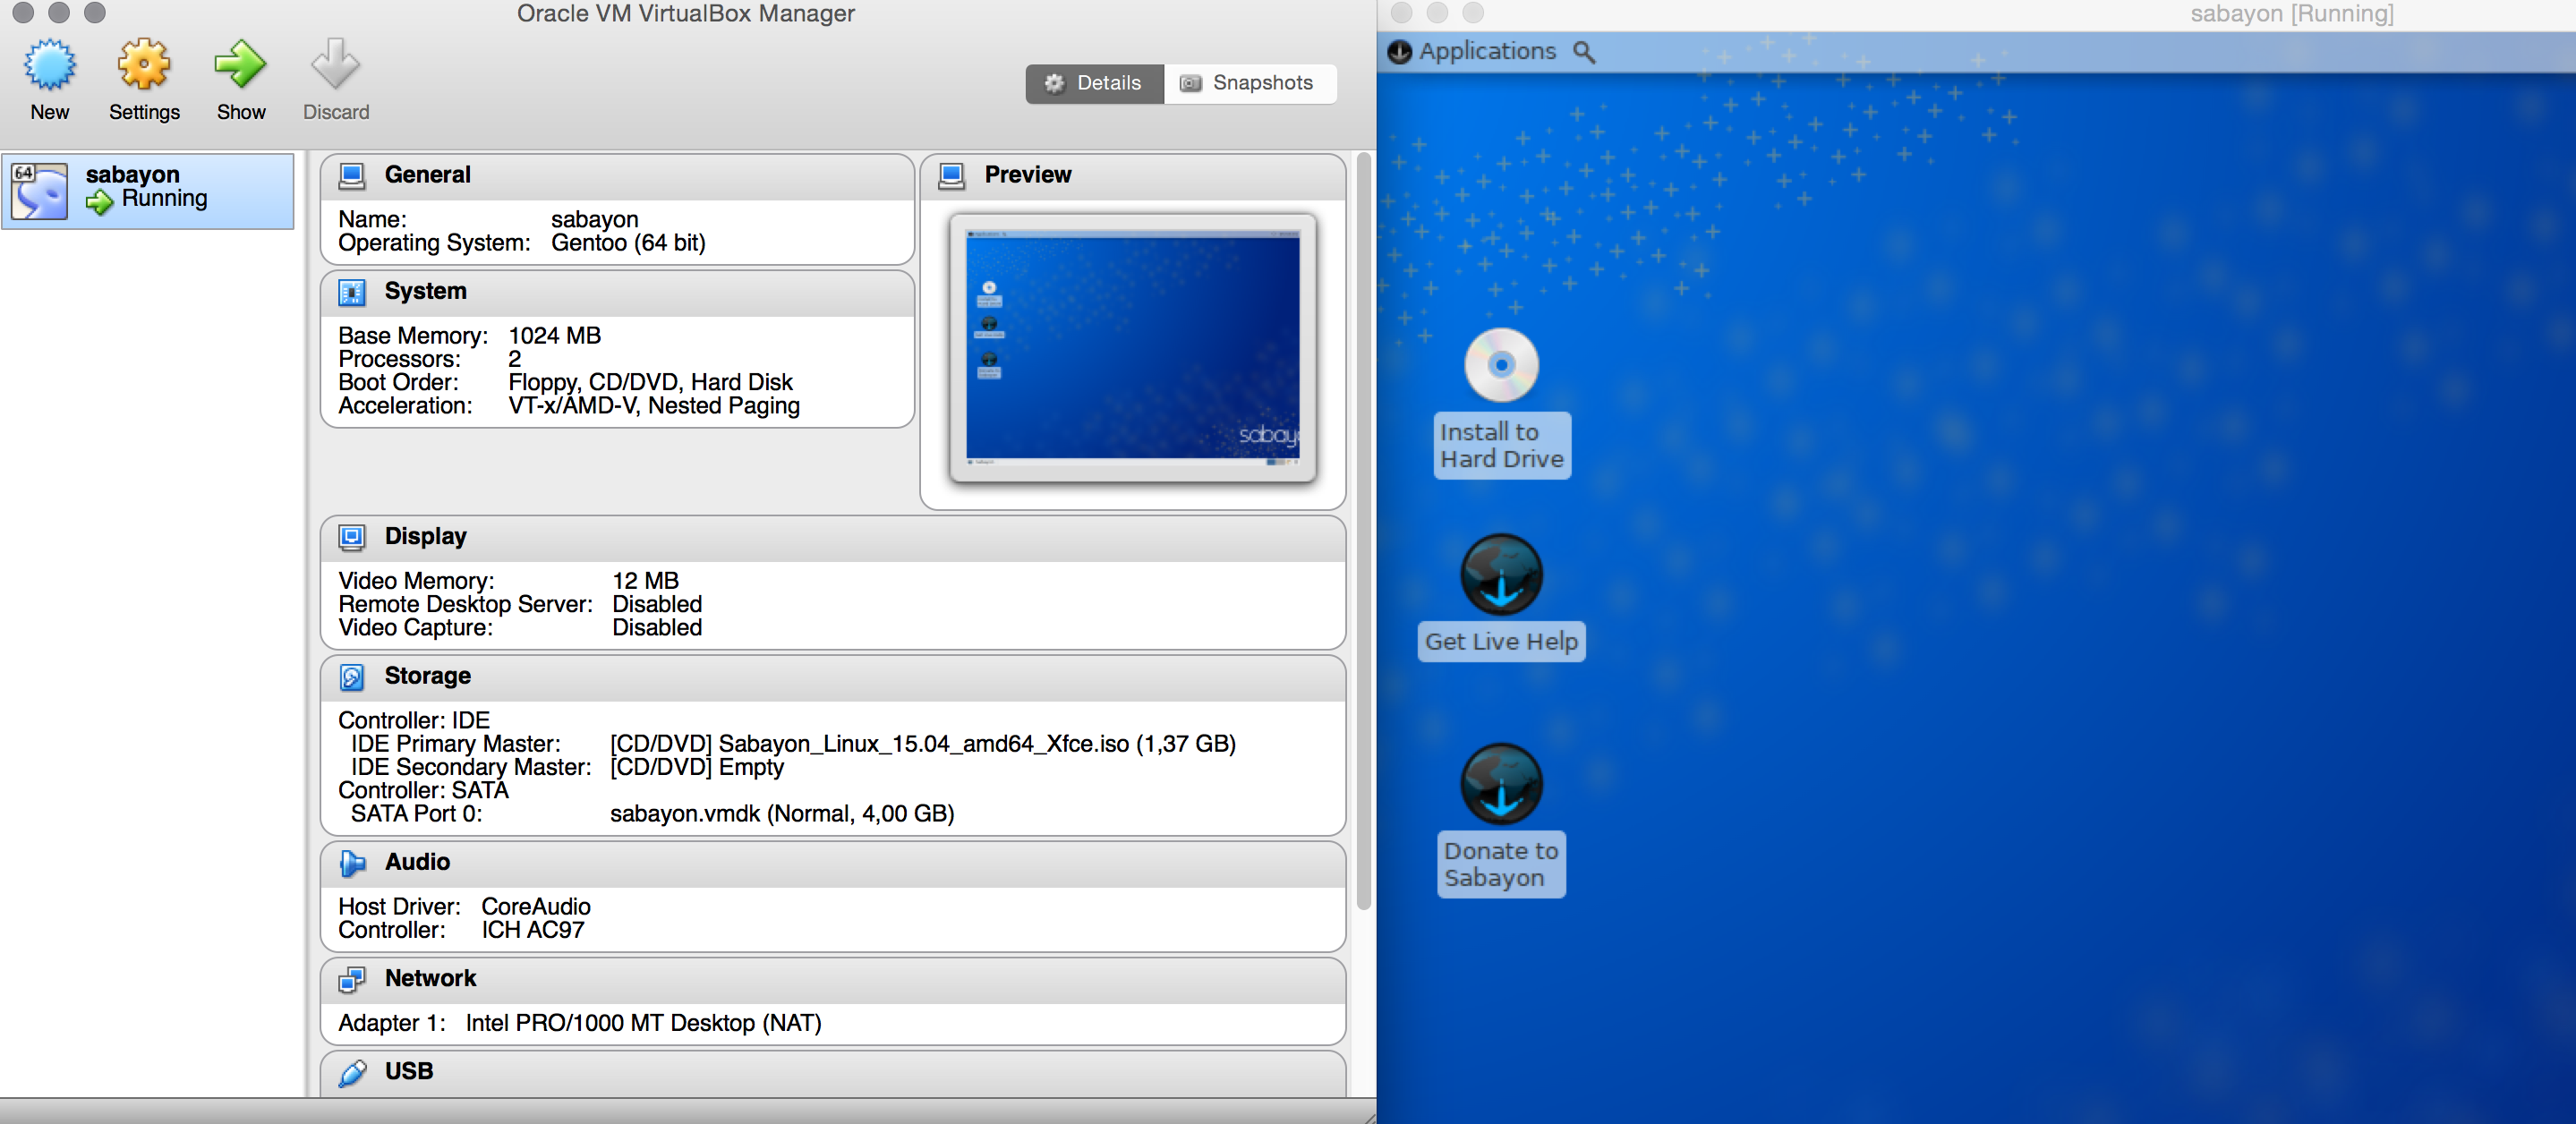Click the VM preview thumbnail

click(1132, 347)
